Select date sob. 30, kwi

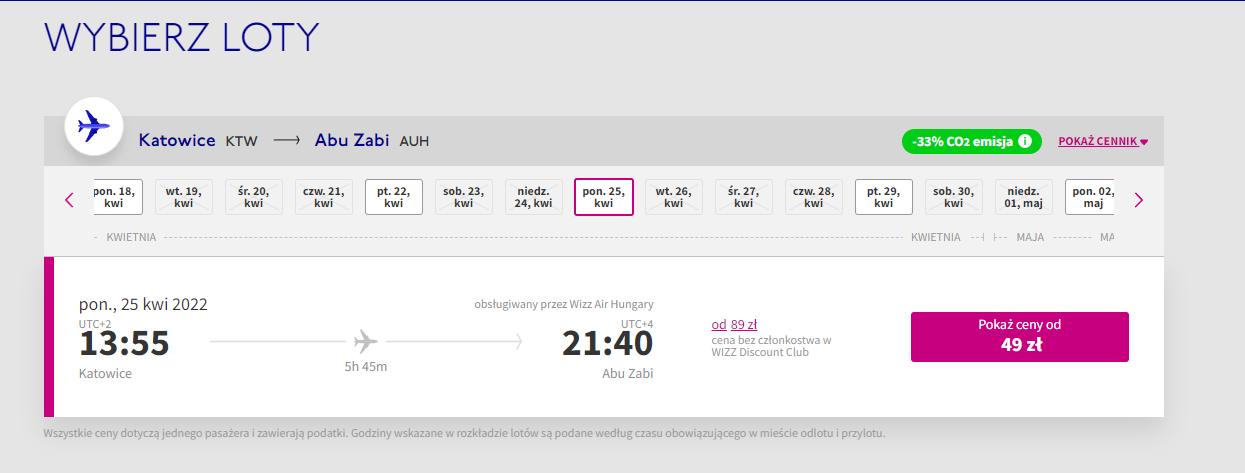[x=954, y=197]
